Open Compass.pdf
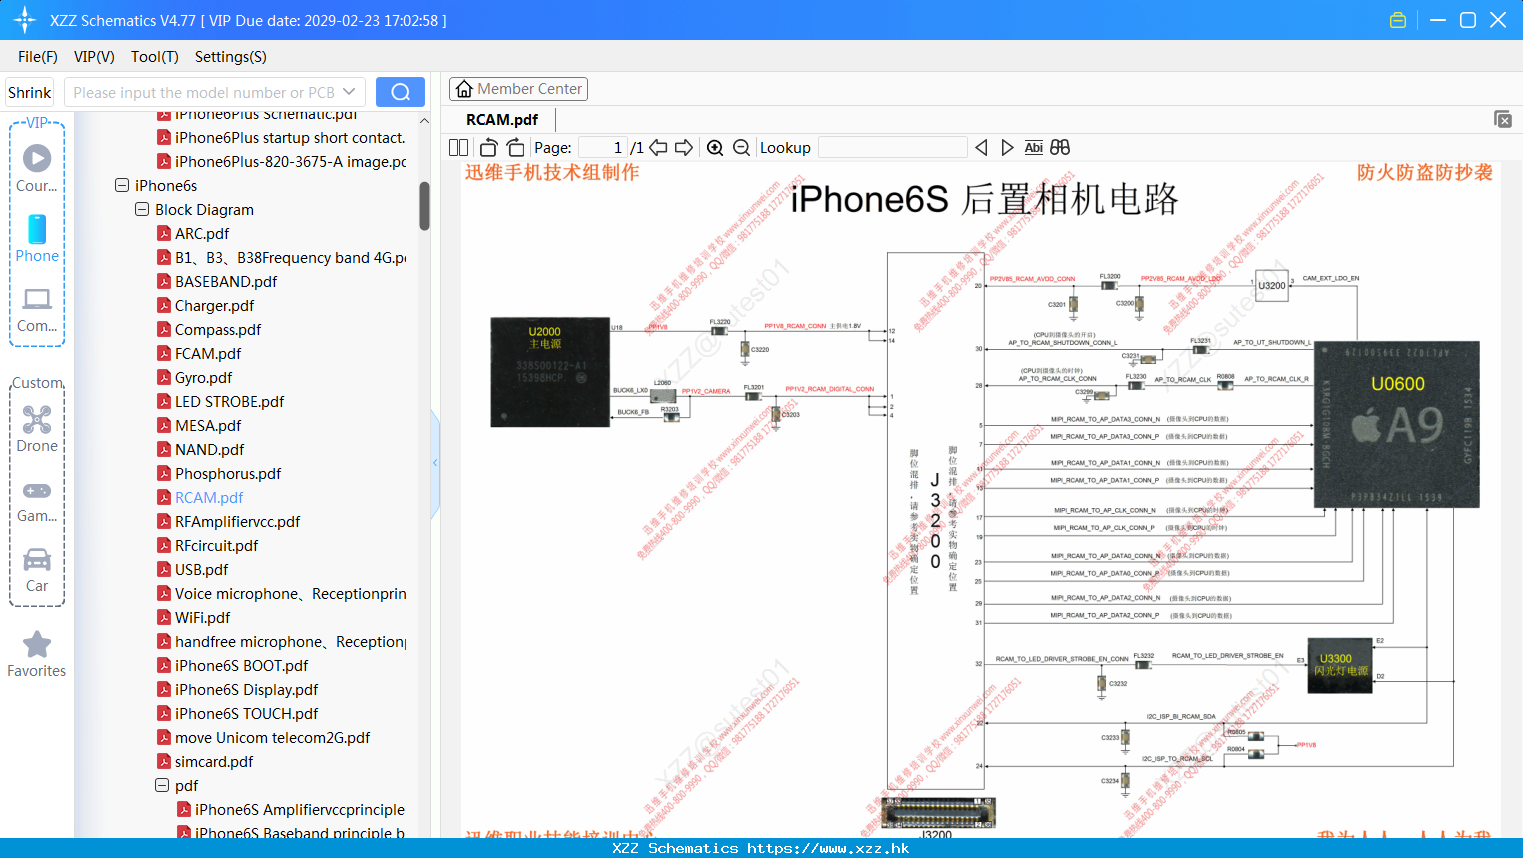The image size is (1523, 858). point(218,329)
